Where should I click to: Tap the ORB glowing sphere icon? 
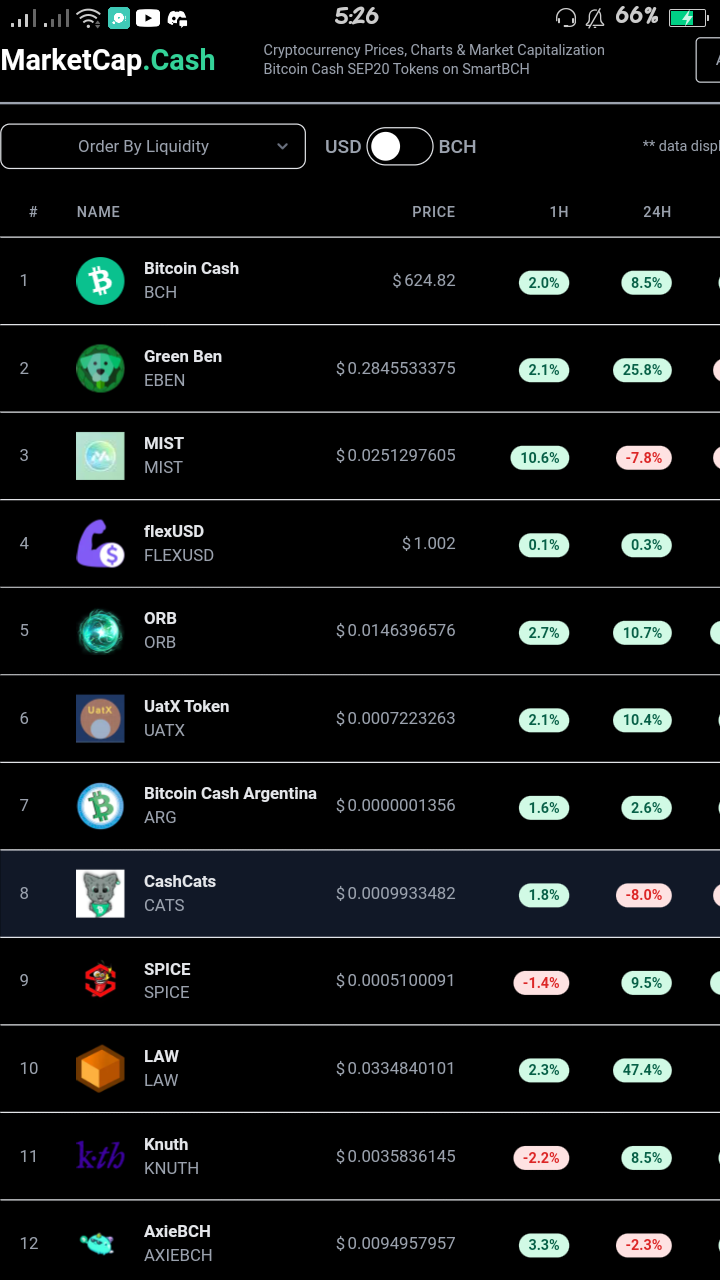point(100,631)
